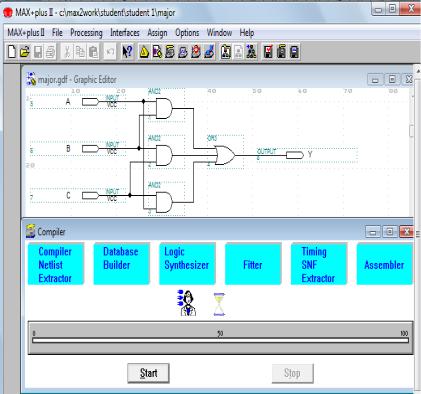Click the greyed set project to current file icon
421x394 pixels.
238,52
